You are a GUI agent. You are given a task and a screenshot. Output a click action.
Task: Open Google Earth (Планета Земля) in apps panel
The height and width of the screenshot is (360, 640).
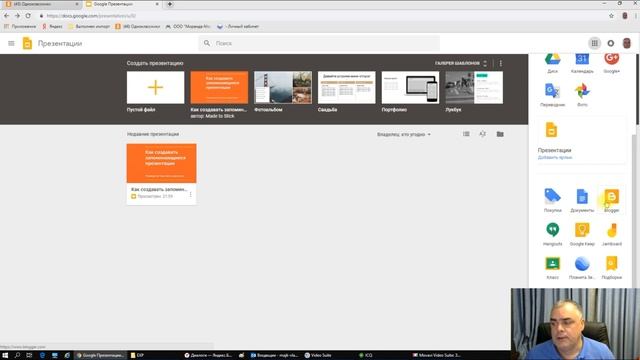coord(582,267)
